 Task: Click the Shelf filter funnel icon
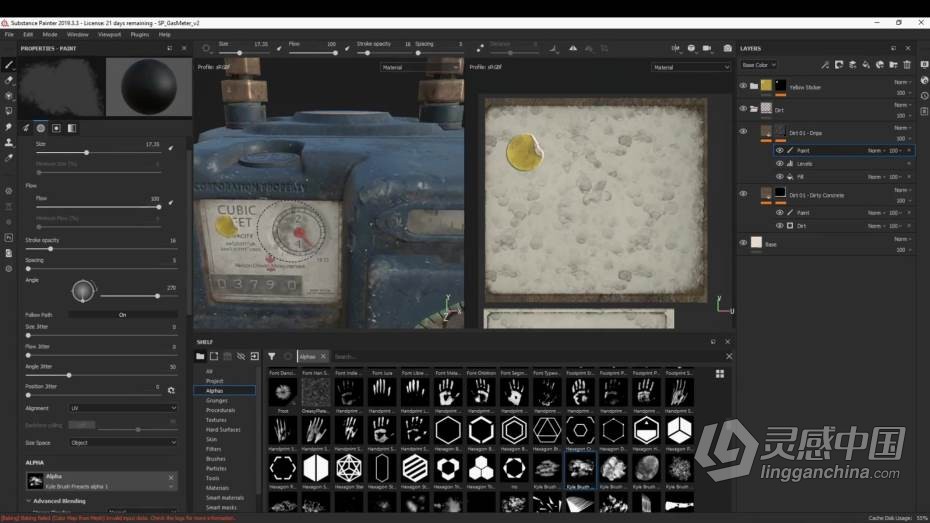(x=271, y=356)
